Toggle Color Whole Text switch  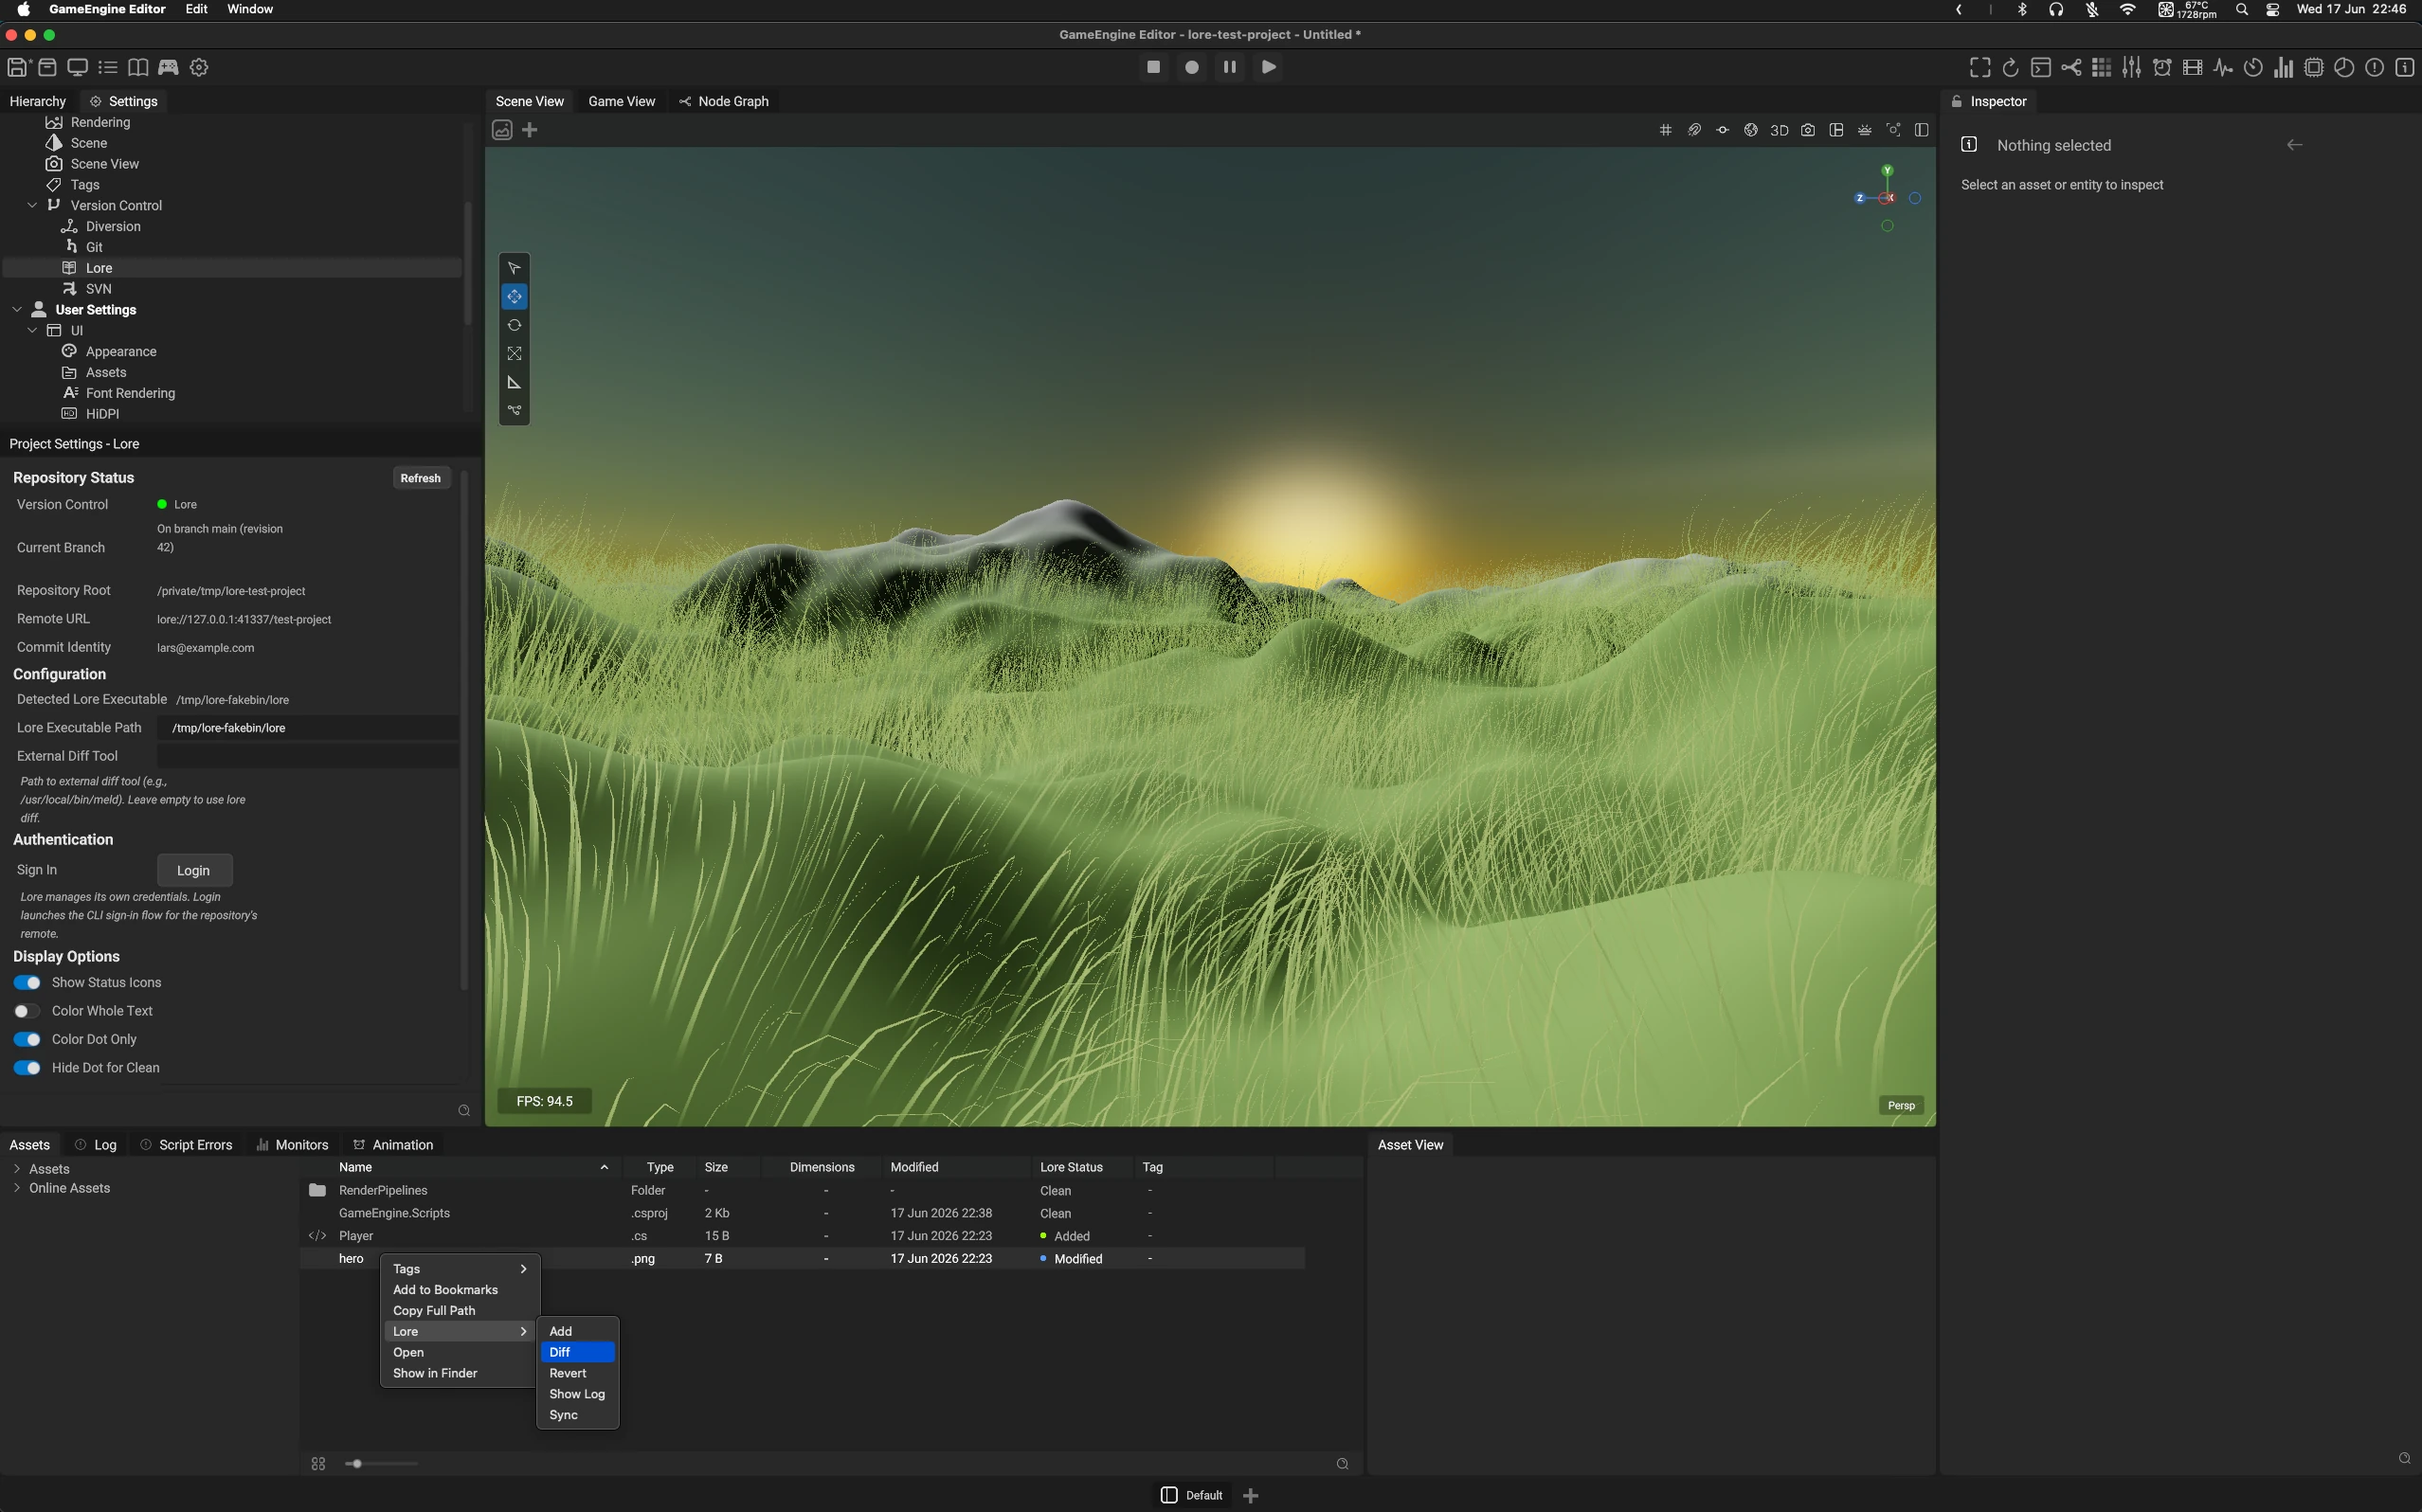click(x=28, y=1011)
